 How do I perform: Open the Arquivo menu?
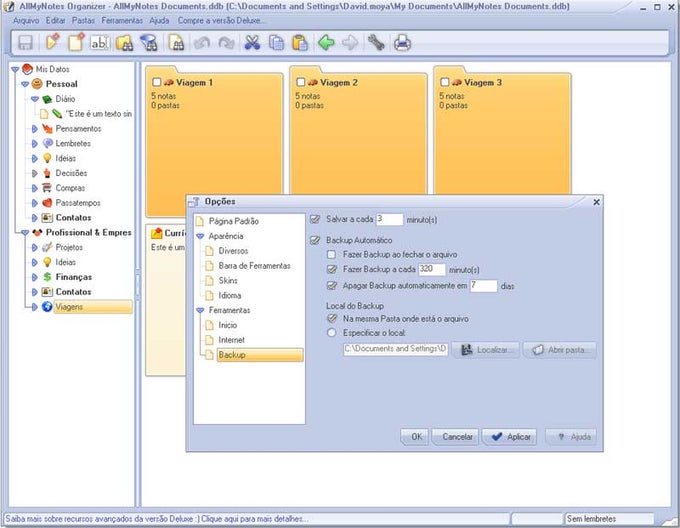tap(26, 20)
